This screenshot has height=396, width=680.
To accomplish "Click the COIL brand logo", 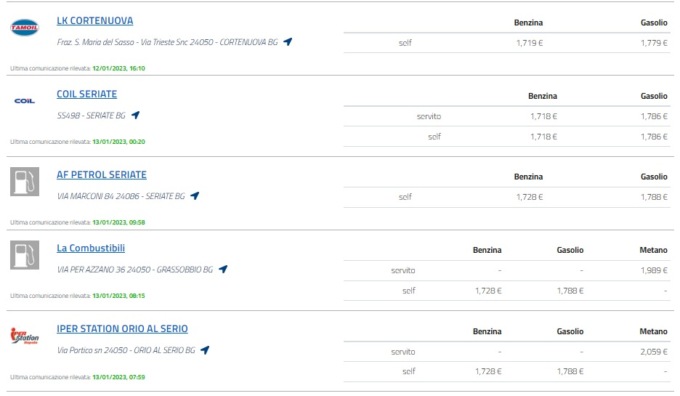I will (24, 101).
